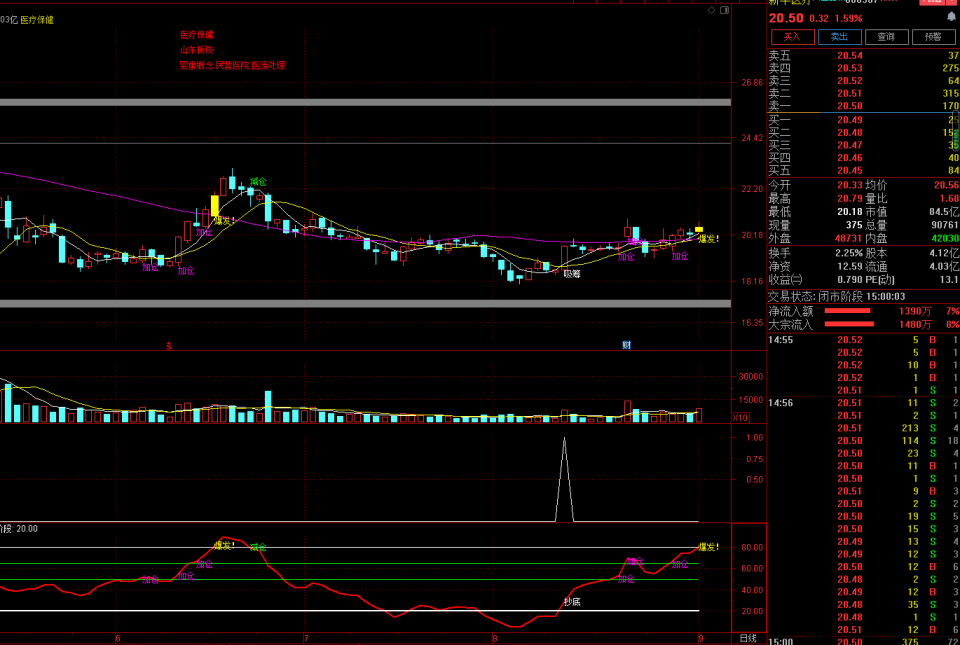Click the tall cyan volume bar
Viewport: 960px width, 645px height.
pyautogui.click(x=268, y=407)
